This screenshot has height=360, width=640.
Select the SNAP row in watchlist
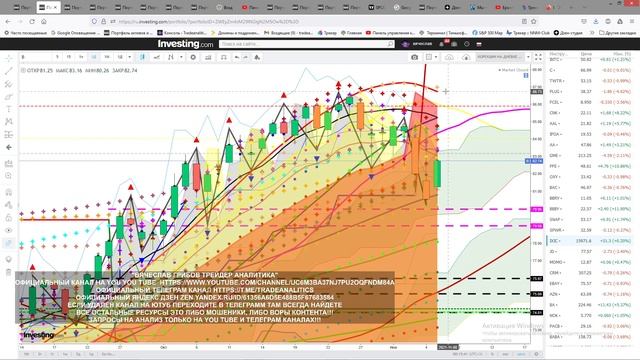pyautogui.click(x=590, y=220)
